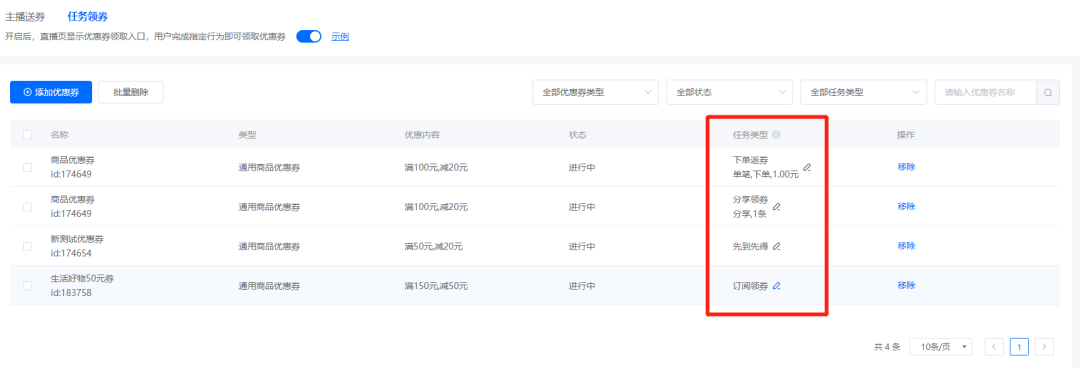Open the 全部任务类型 dropdown
This screenshot has height=368, width=1080.
click(864, 92)
